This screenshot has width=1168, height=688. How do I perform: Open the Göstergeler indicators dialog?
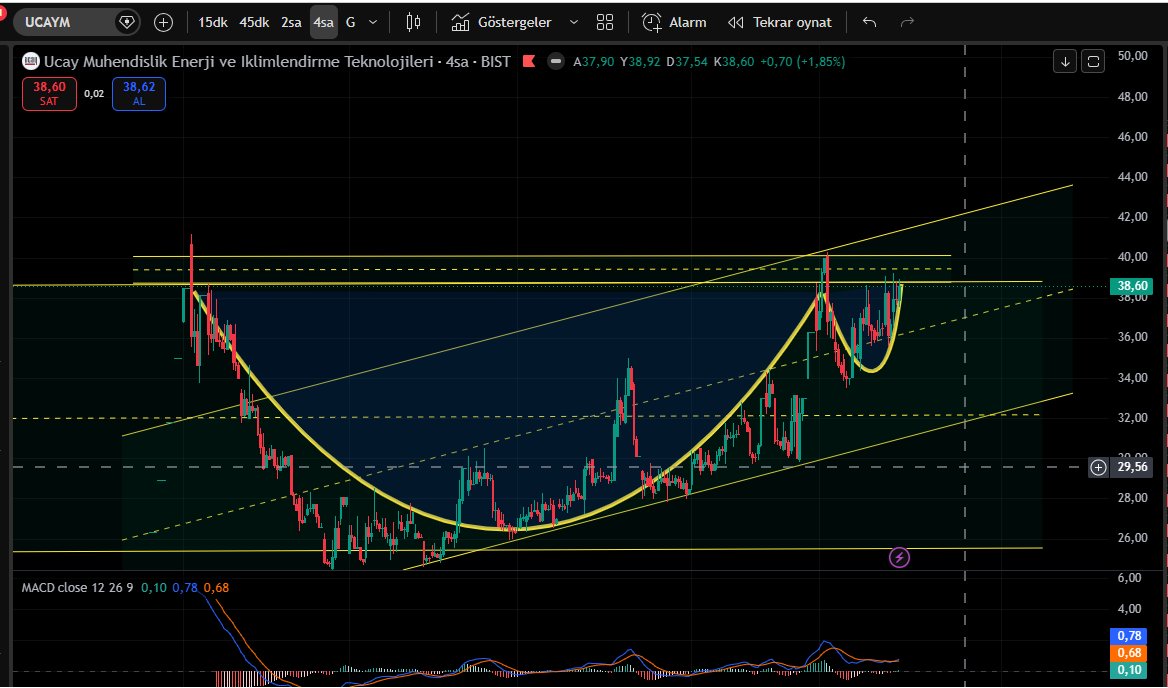[x=502, y=22]
